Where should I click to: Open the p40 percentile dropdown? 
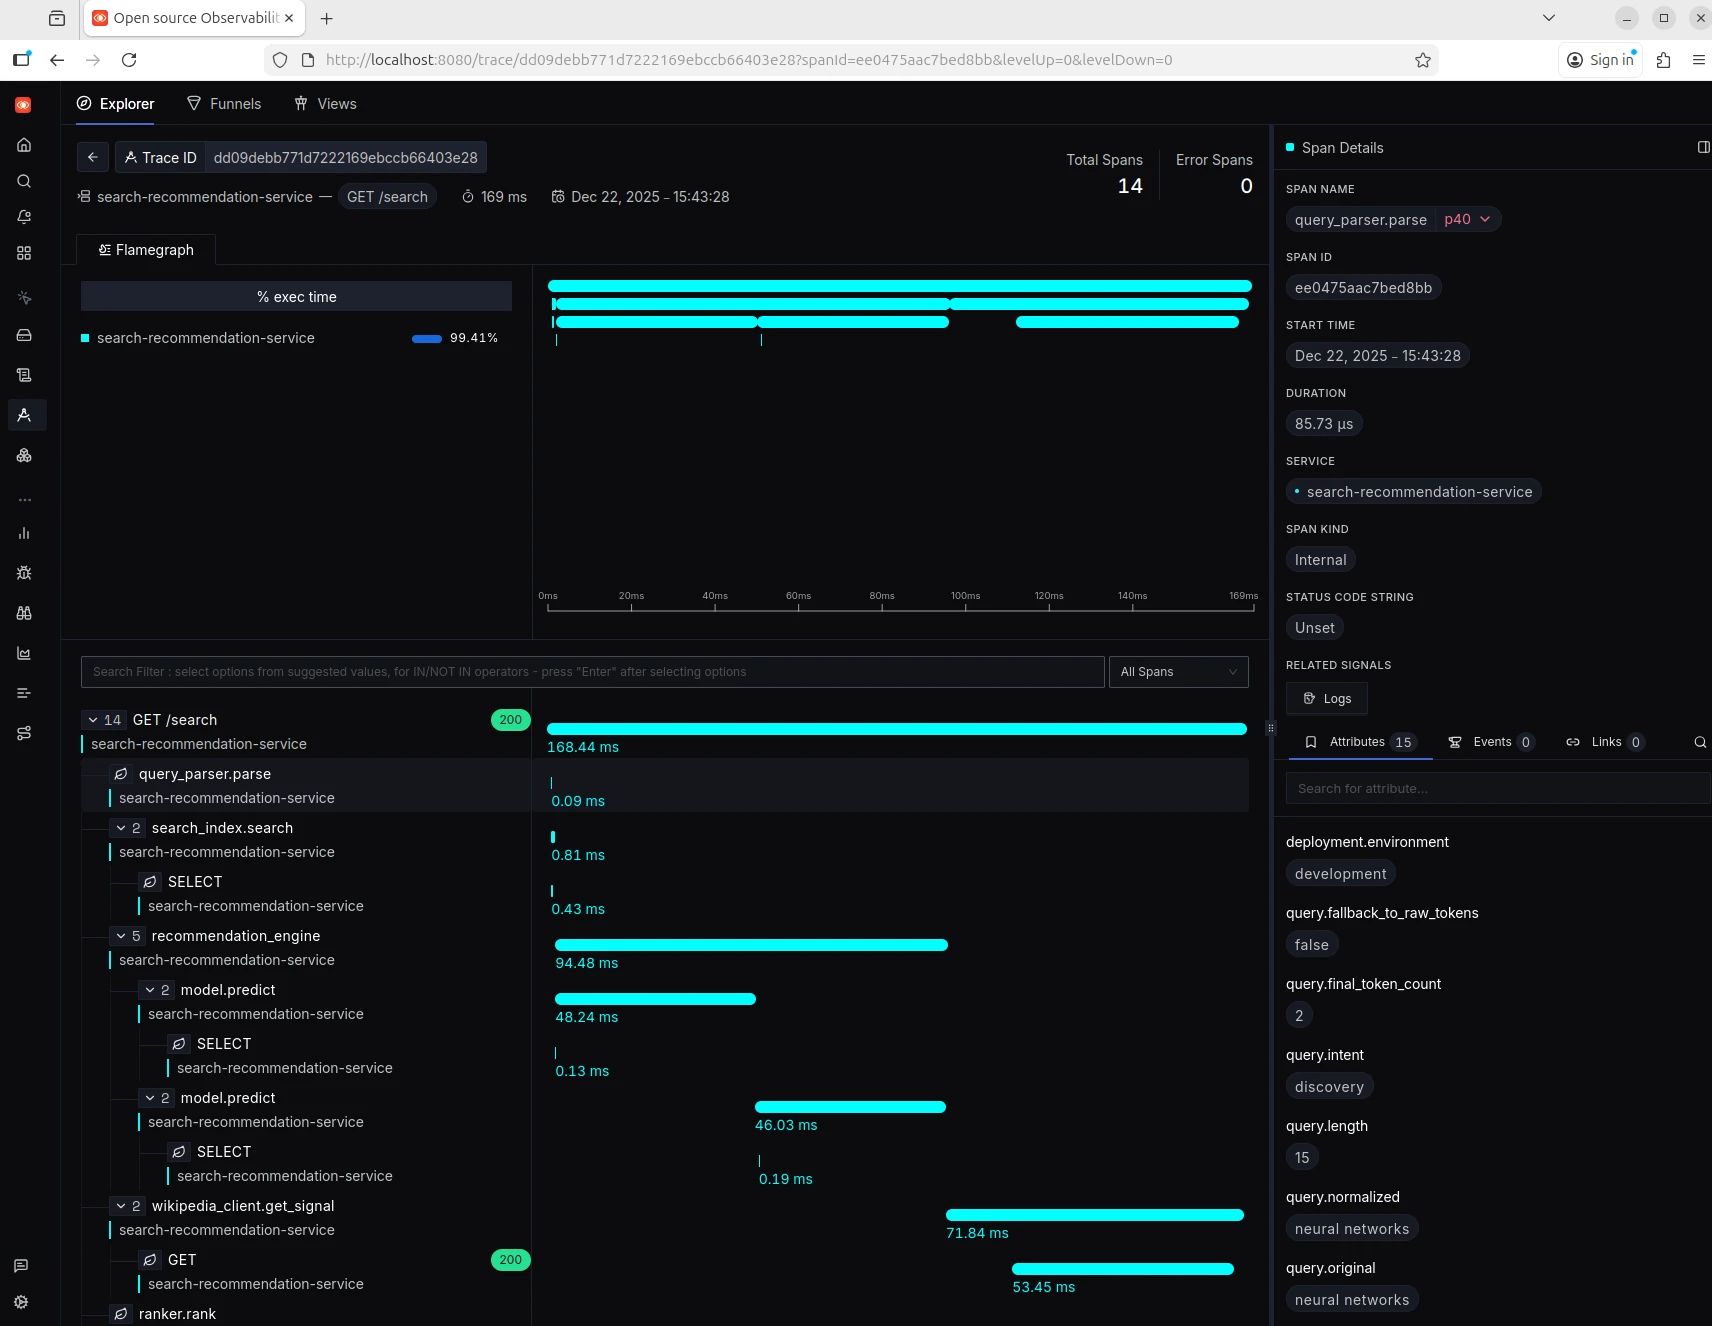click(1467, 219)
